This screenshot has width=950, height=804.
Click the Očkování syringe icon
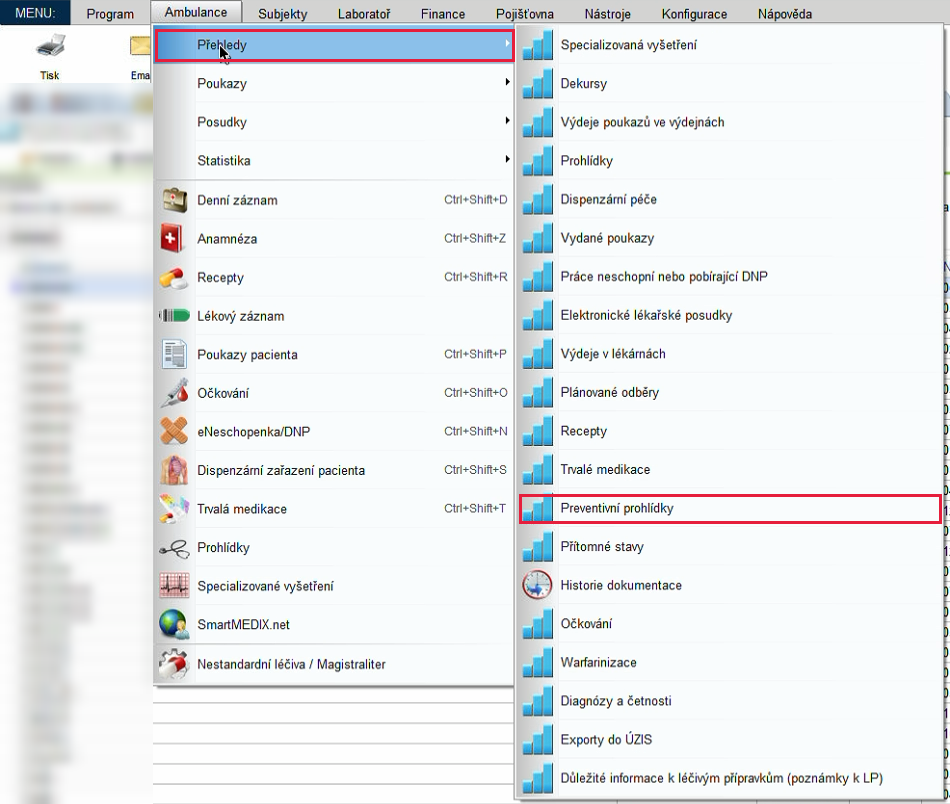point(174,393)
